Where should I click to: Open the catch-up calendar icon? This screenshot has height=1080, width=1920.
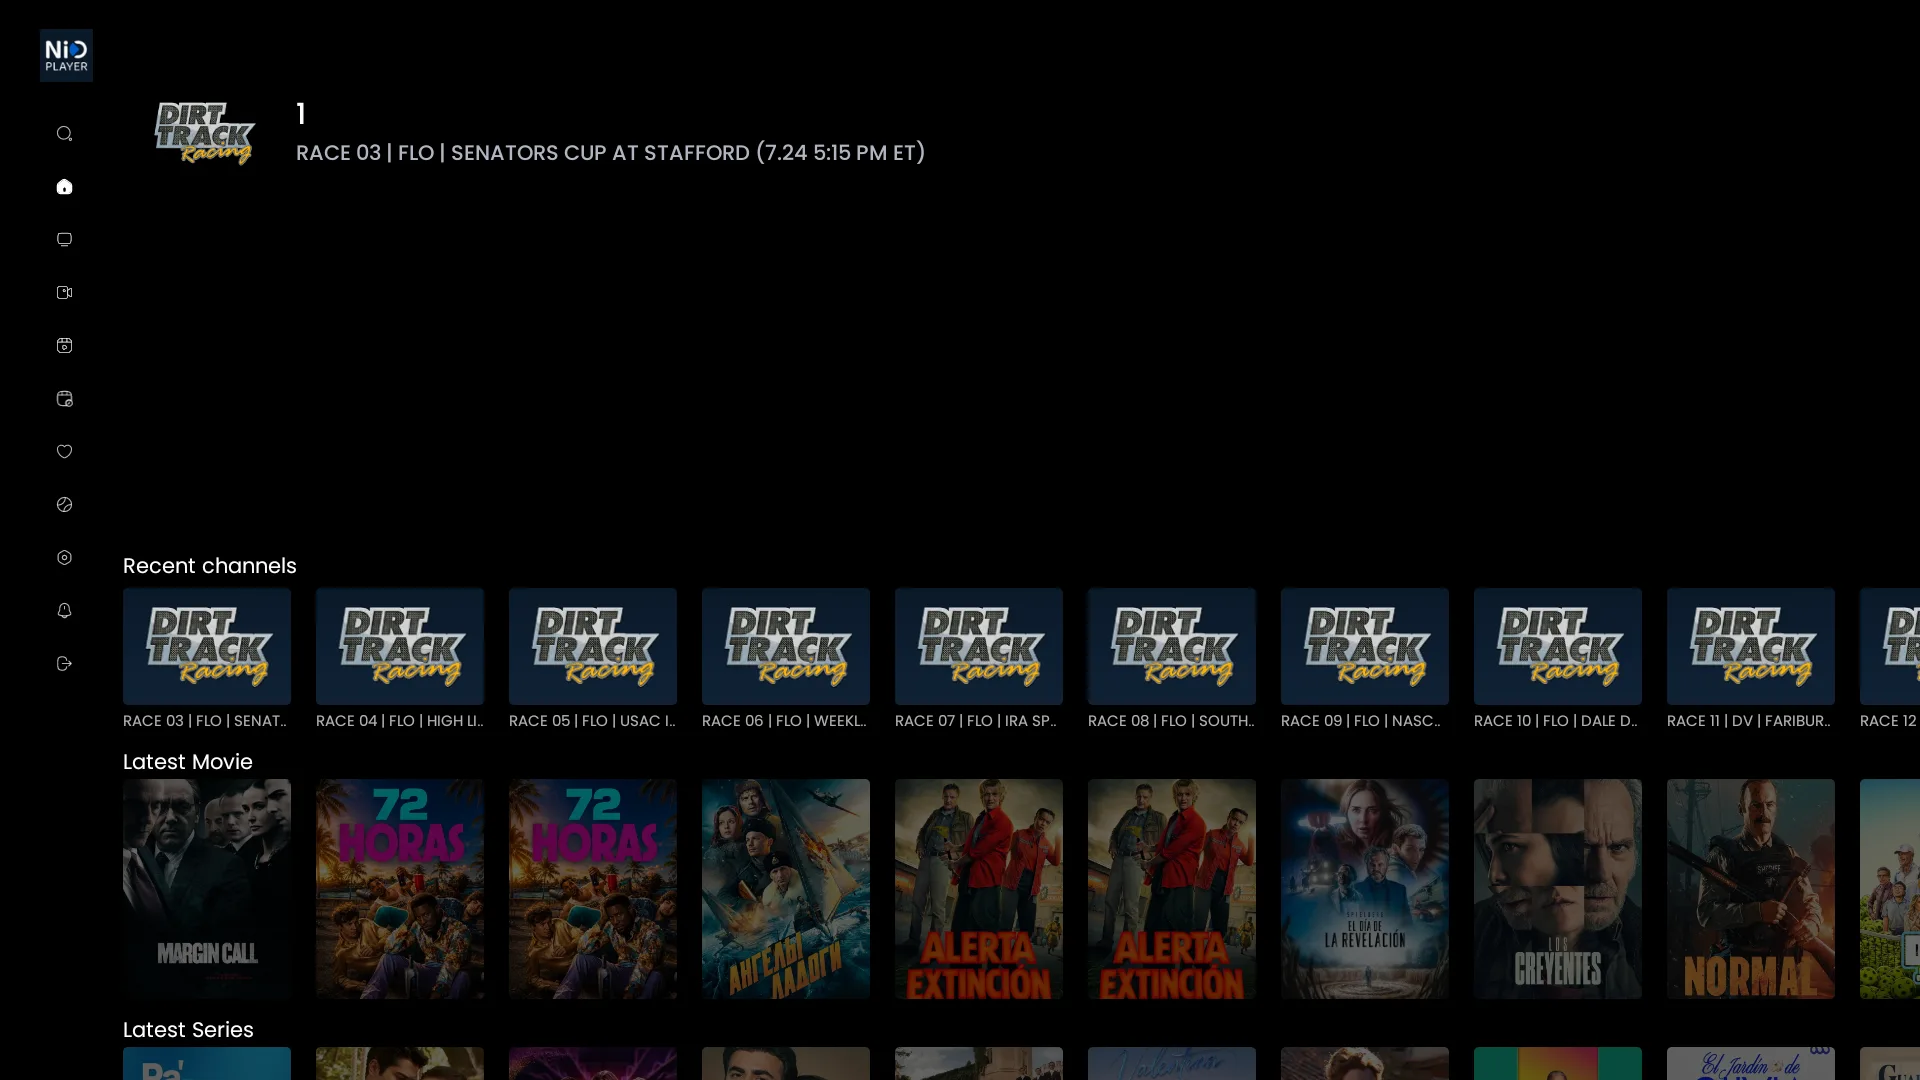[x=64, y=399]
